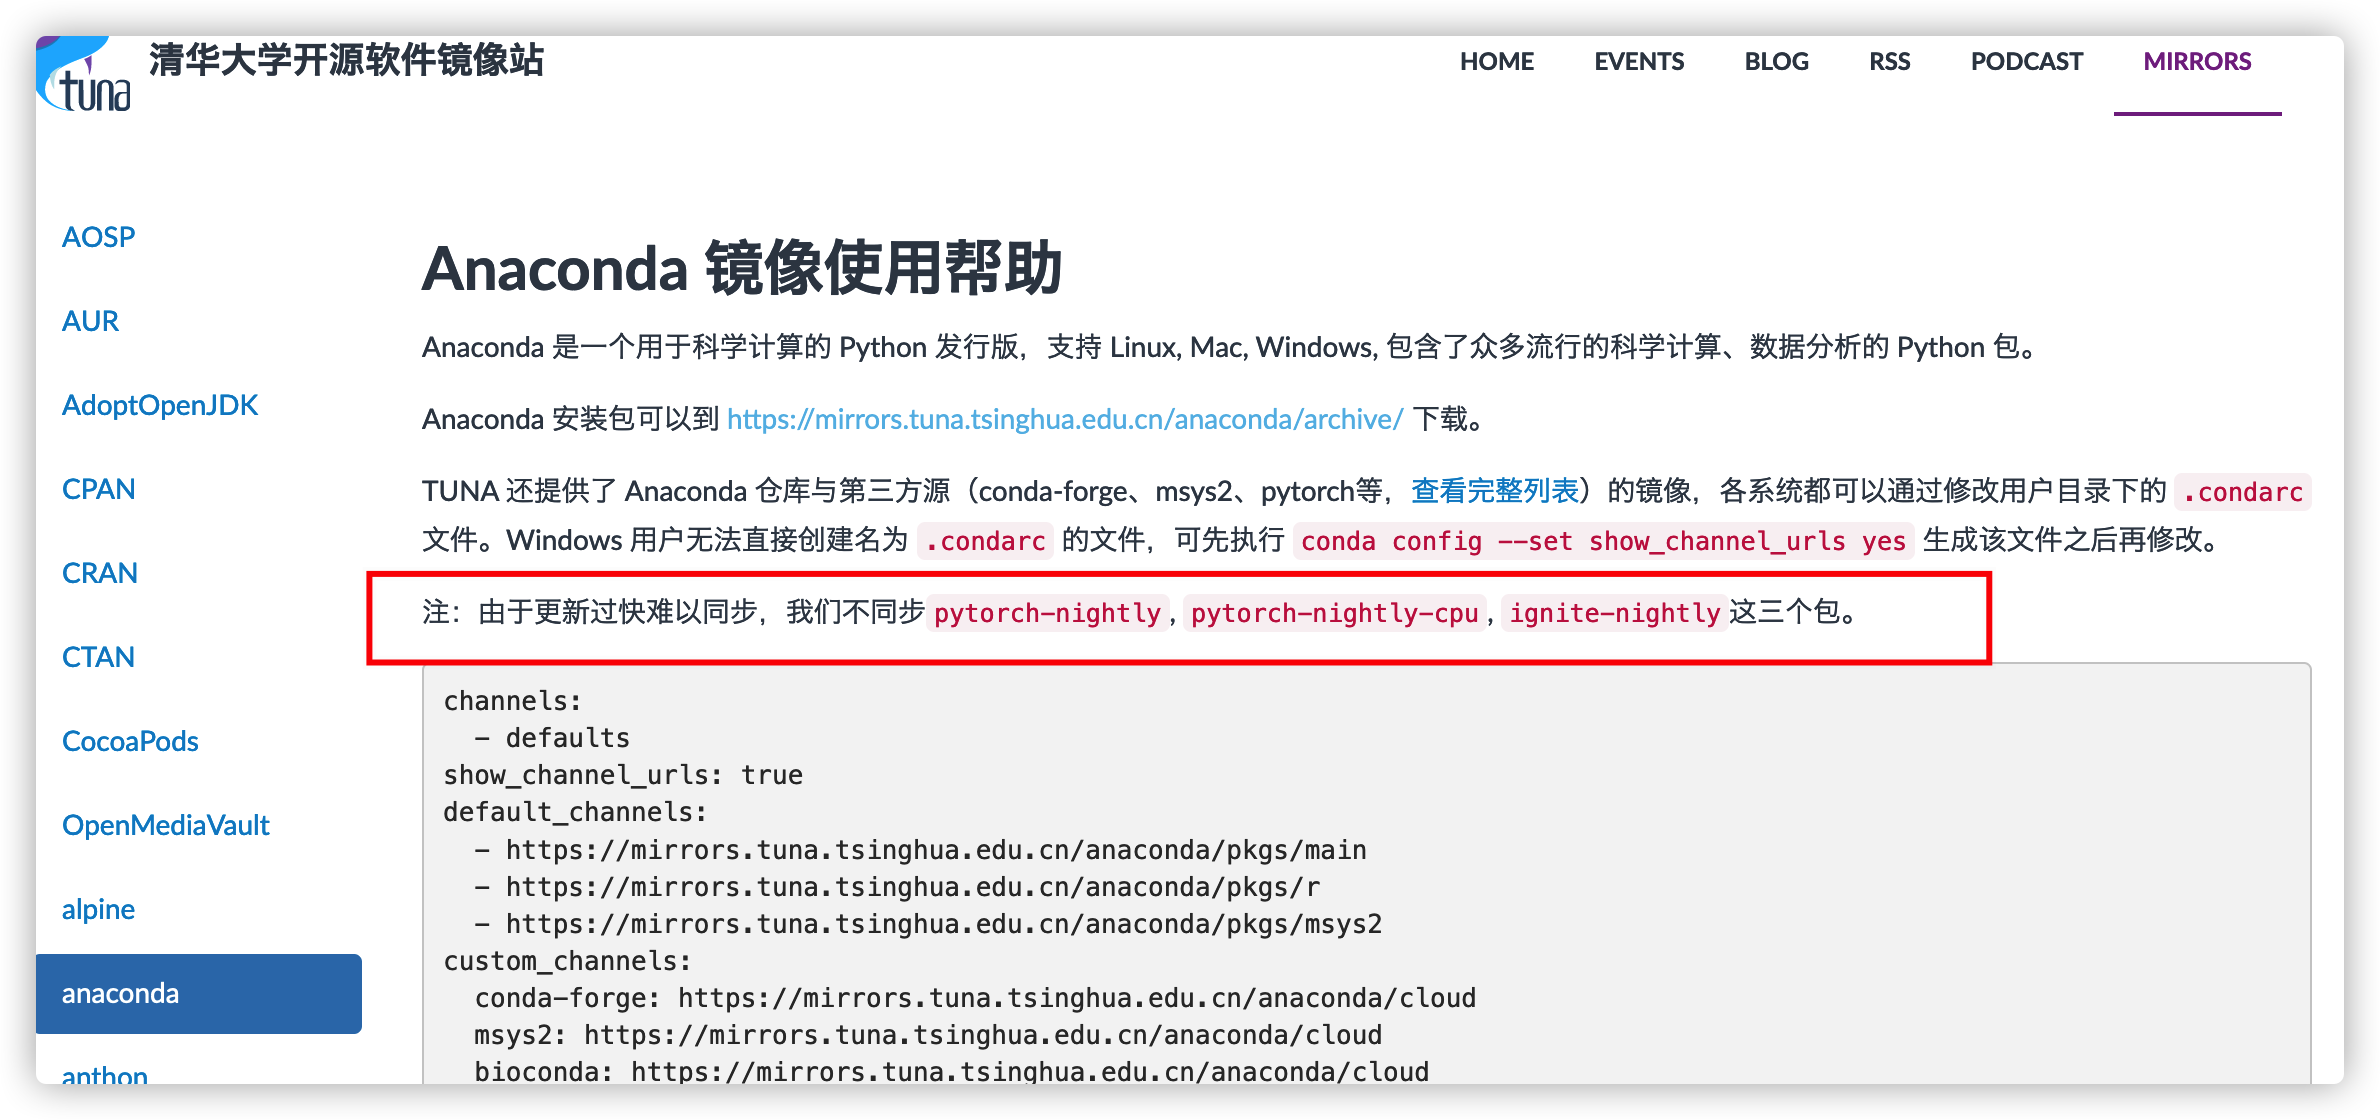Open the alpine sidebar entry
This screenshot has height=1120, width=2380.
98,909
